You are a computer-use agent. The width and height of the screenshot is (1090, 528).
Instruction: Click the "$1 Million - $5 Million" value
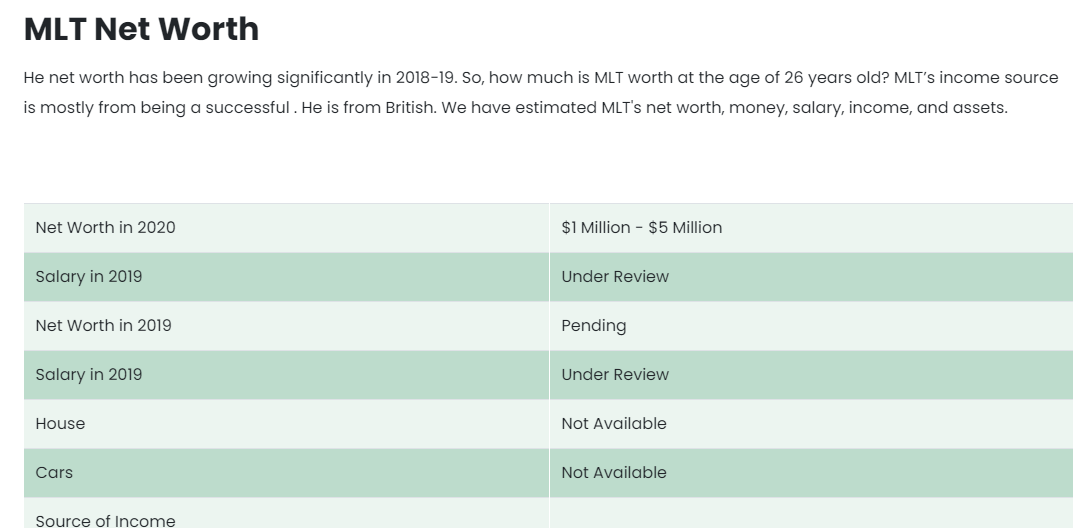coord(641,228)
